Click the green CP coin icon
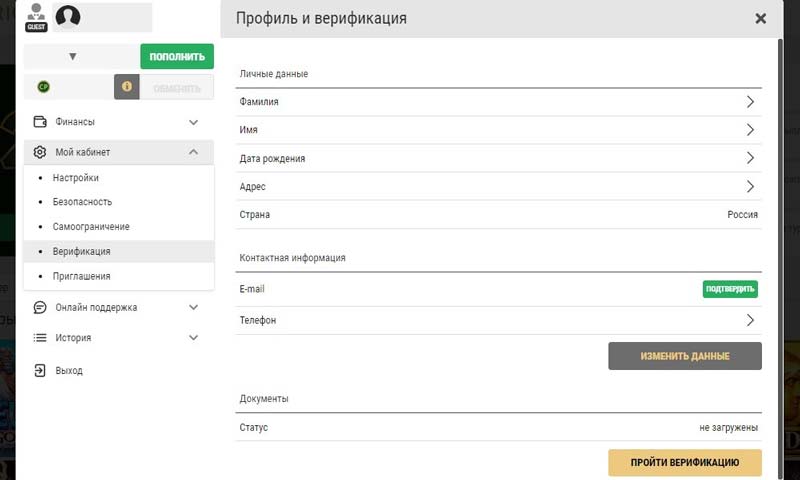The width and height of the screenshot is (800, 480). coord(43,87)
